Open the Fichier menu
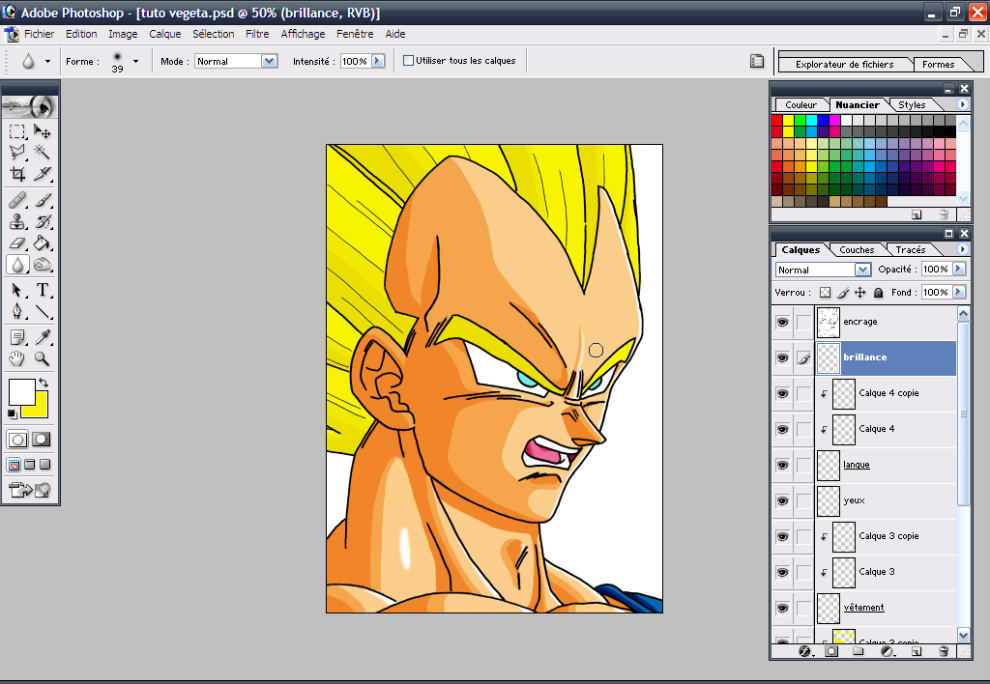The image size is (990, 684). click(x=39, y=34)
